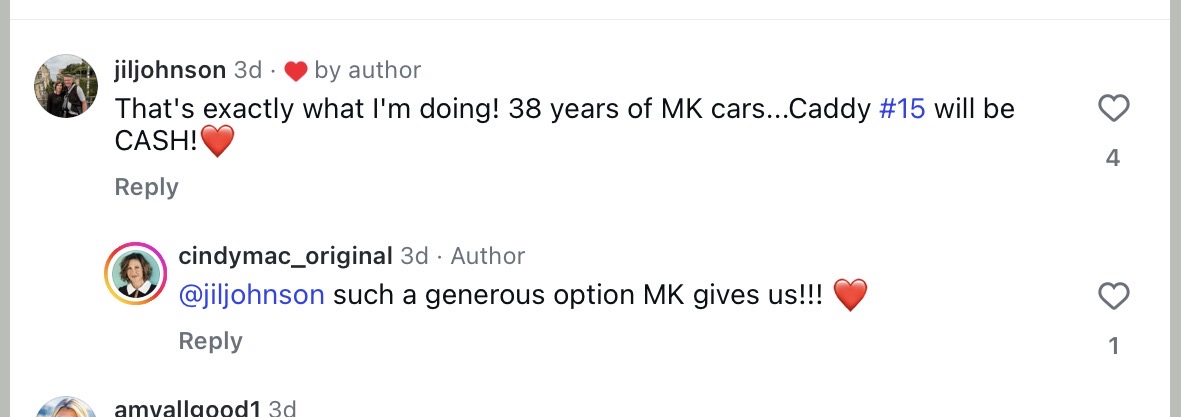Click the 3d timestamp on cindymac_original's reply
This screenshot has width=1181, height=417.
415,256
